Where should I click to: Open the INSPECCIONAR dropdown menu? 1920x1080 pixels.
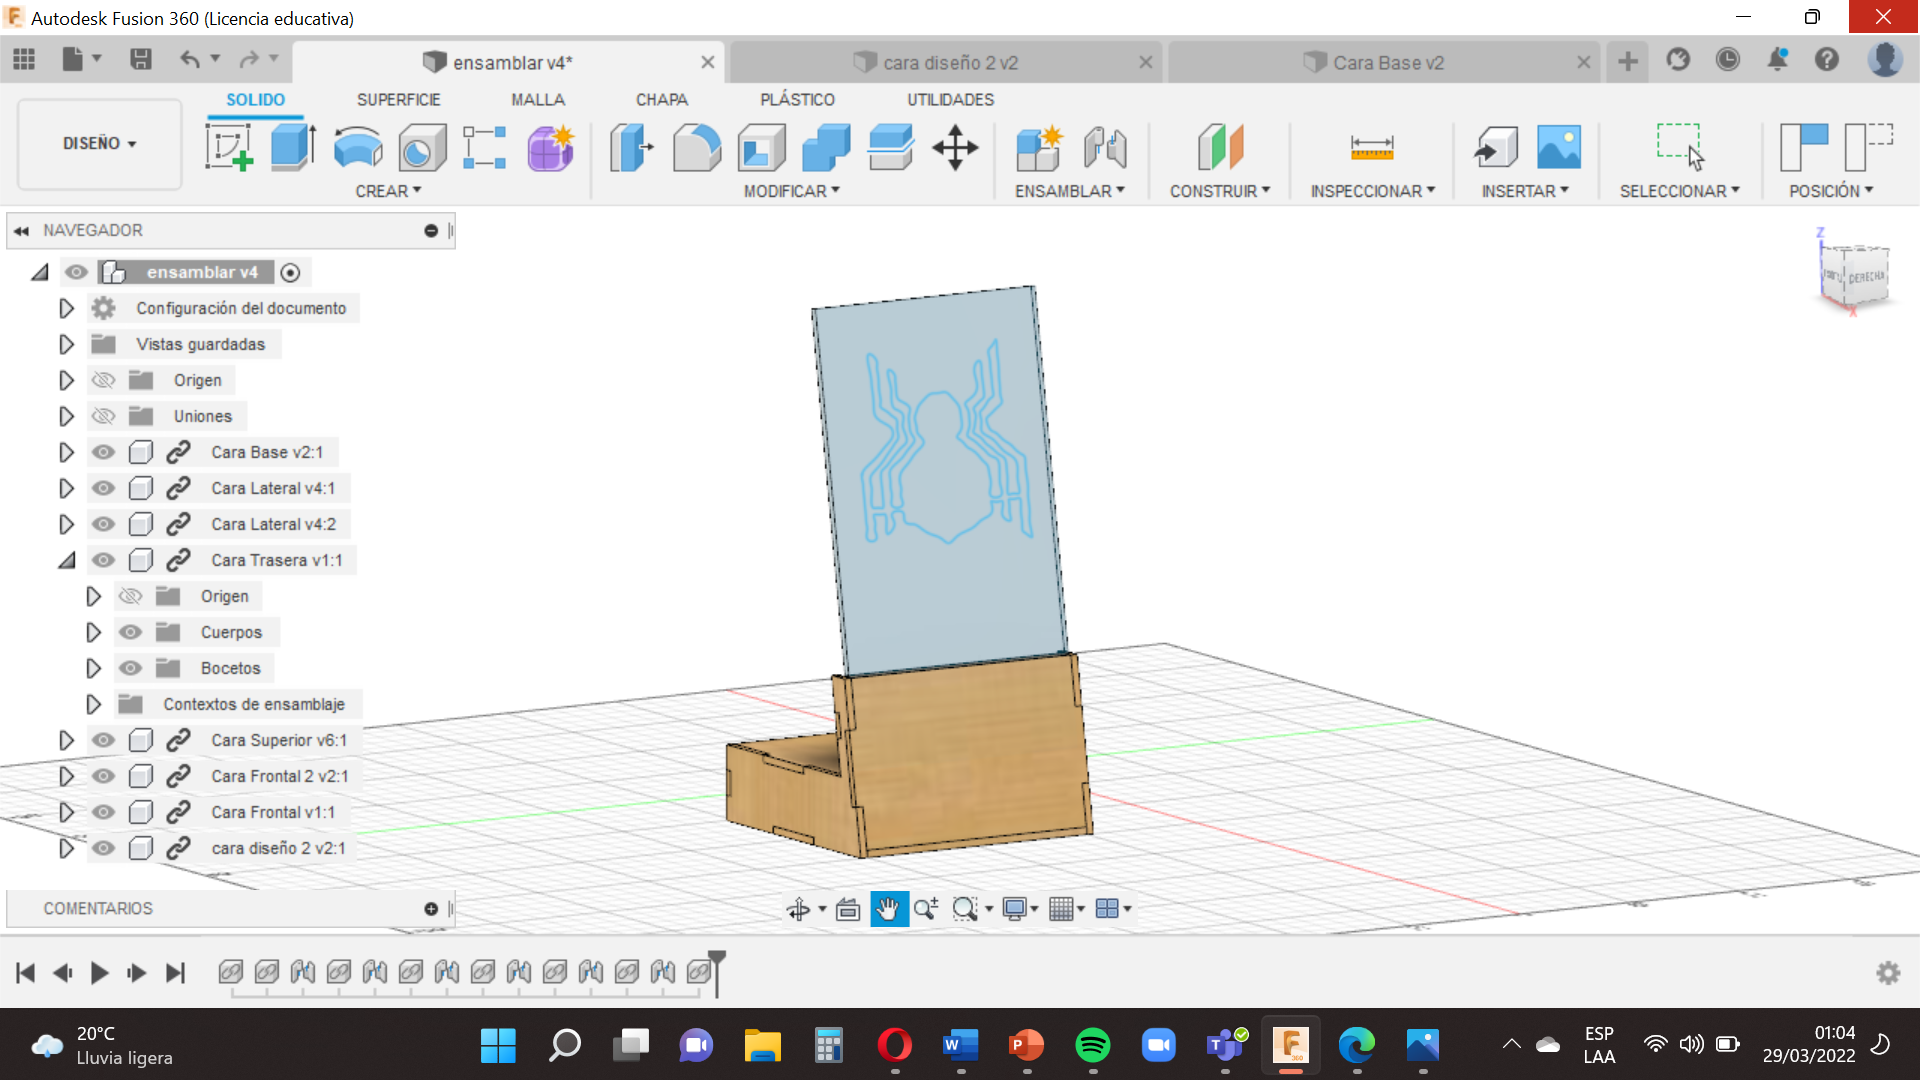1372,191
